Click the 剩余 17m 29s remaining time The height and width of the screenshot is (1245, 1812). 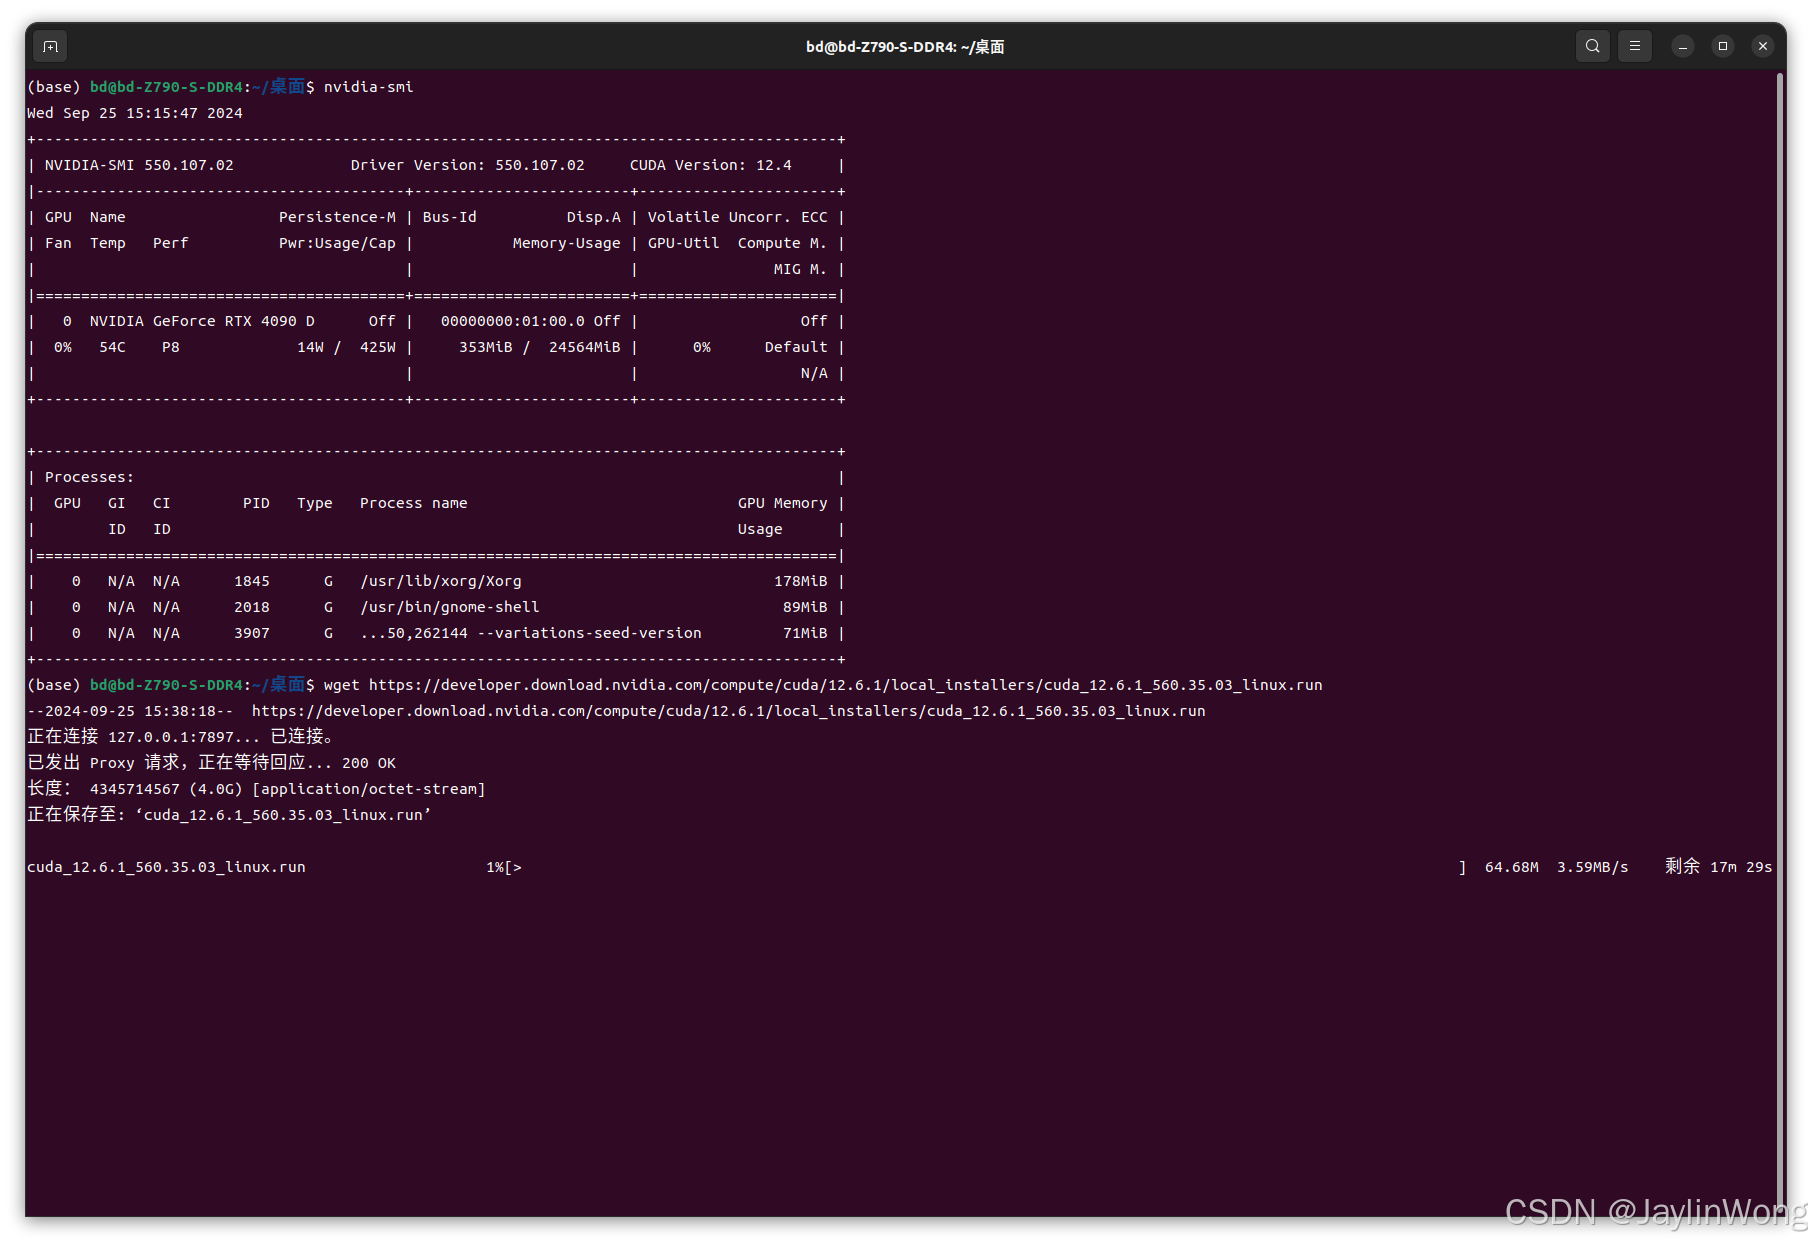click(x=1718, y=867)
